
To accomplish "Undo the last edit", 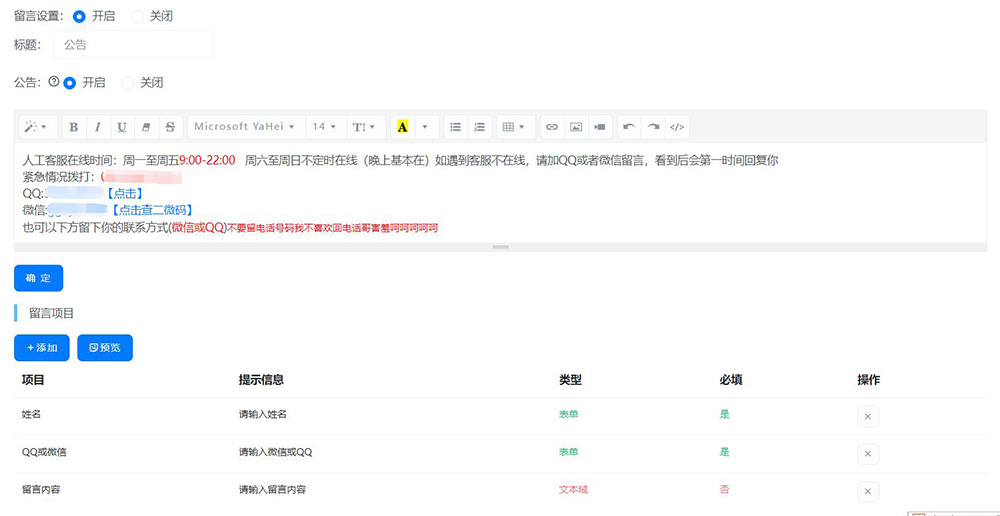I will tap(629, 127).
